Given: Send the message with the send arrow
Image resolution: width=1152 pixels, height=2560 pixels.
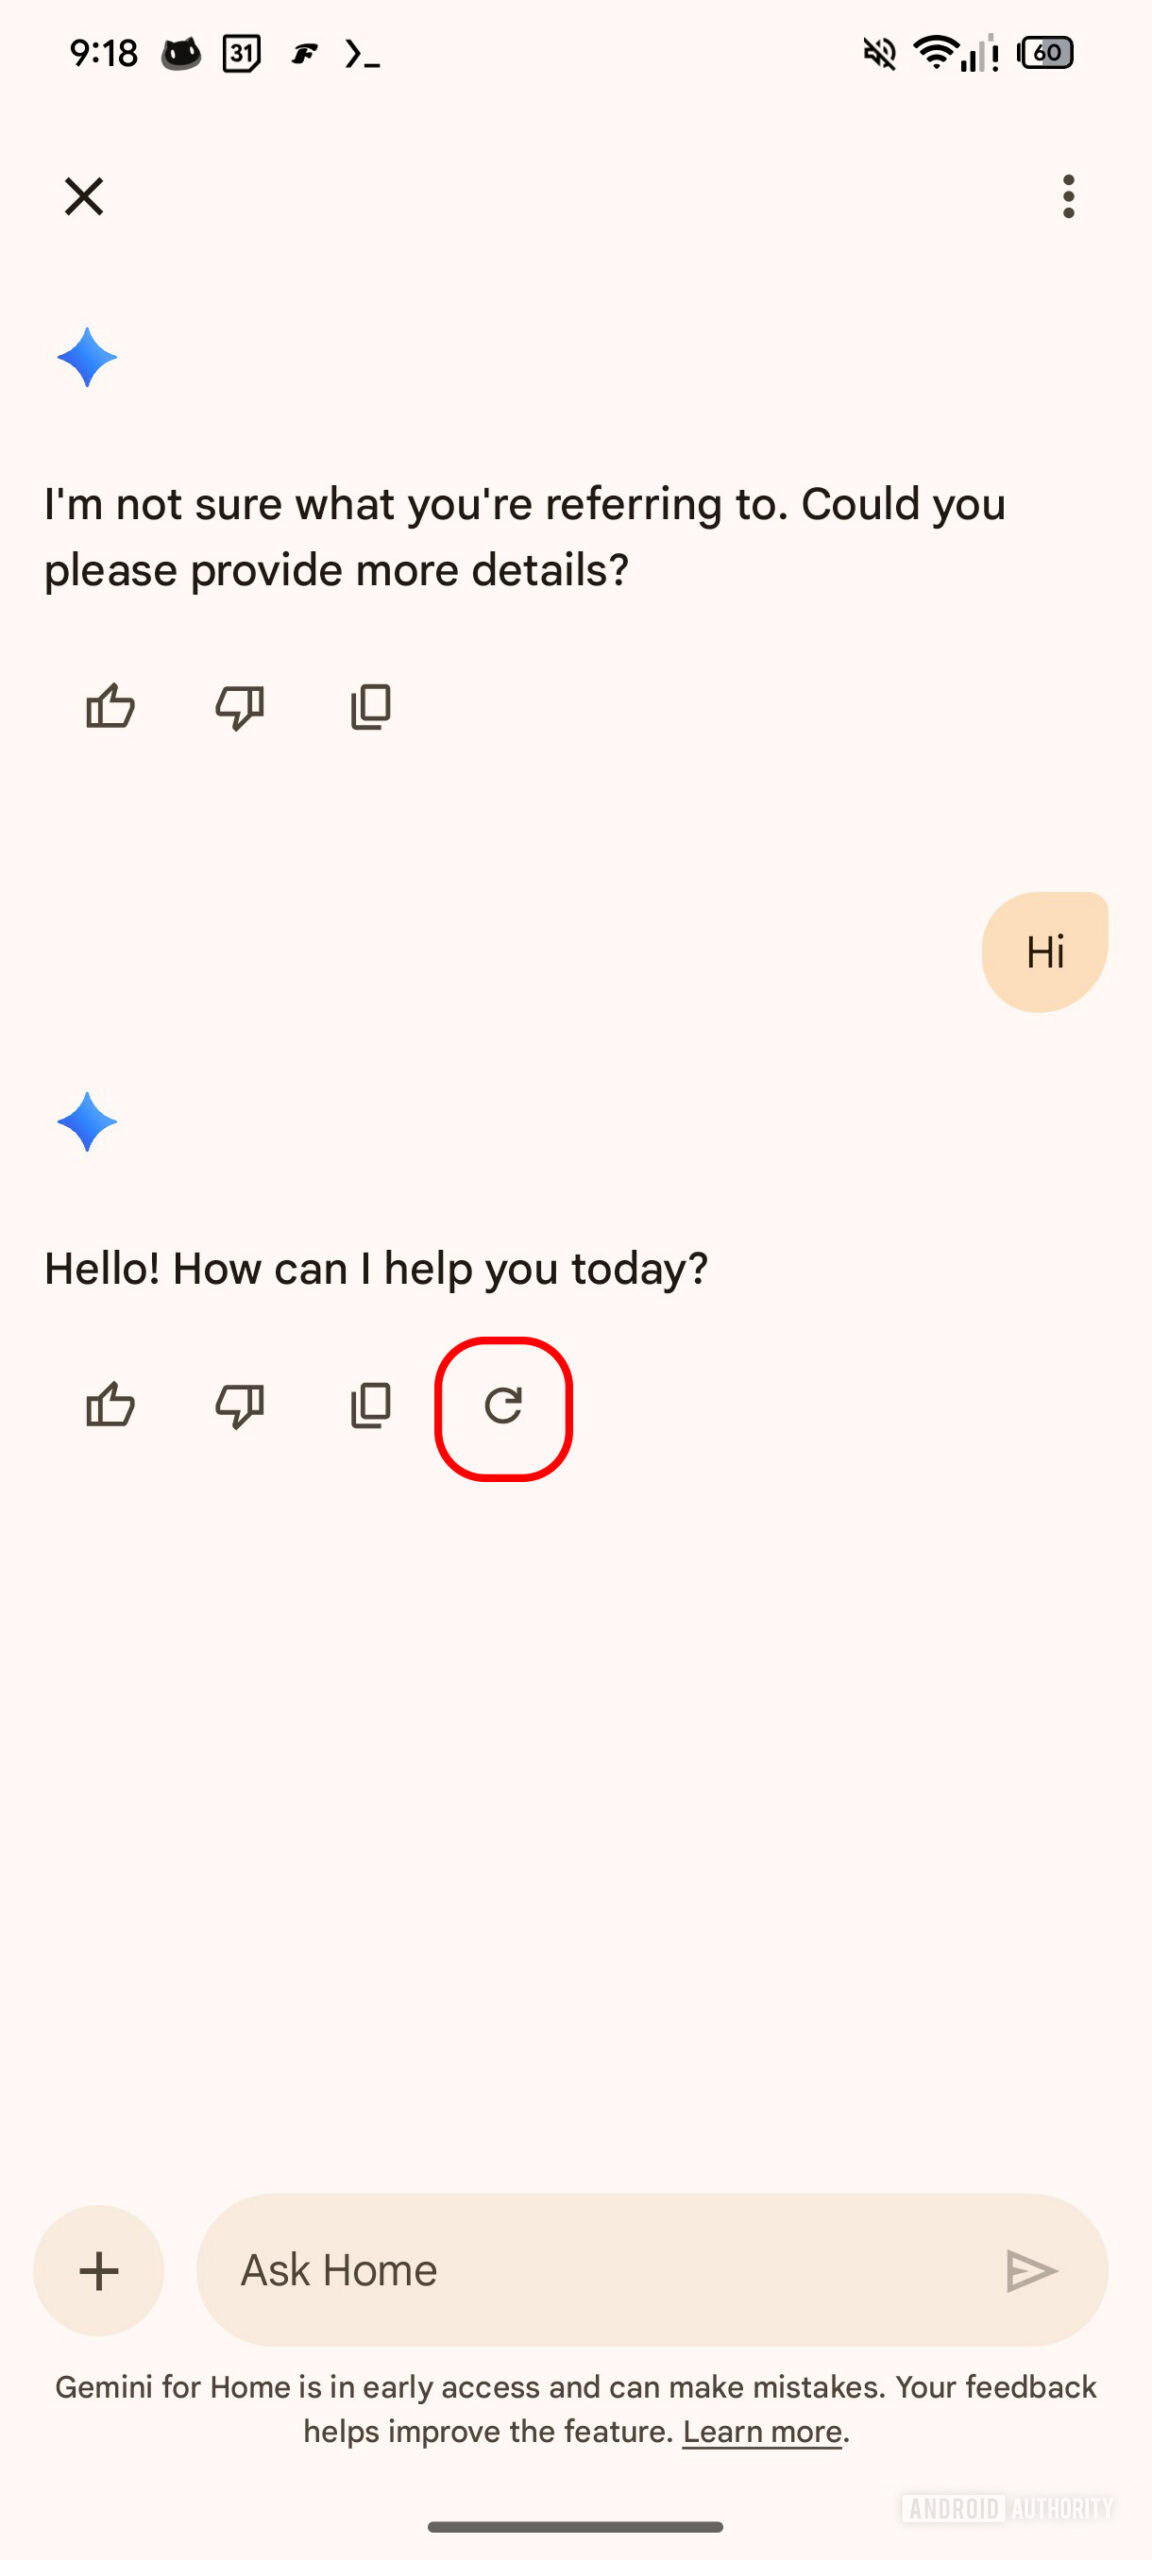Looking at the screenshot, I should click(1034, 2270).
